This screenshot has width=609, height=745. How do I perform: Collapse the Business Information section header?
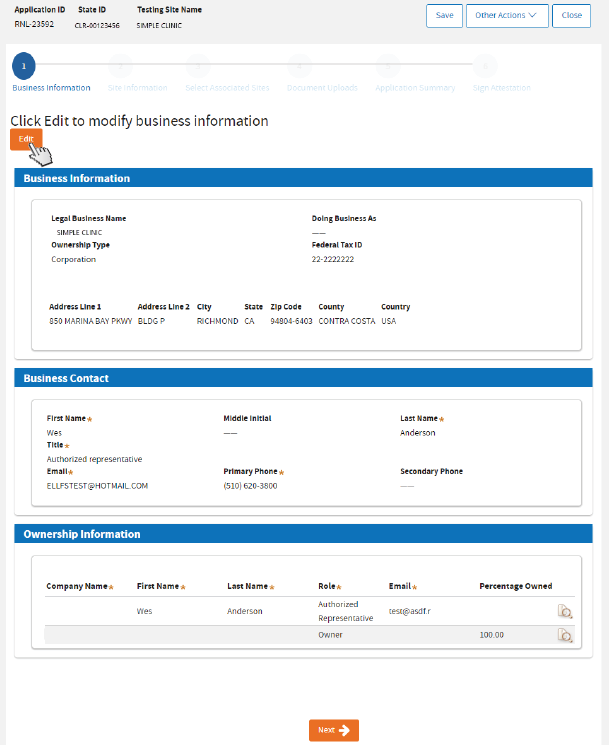[x=304, y=178]
